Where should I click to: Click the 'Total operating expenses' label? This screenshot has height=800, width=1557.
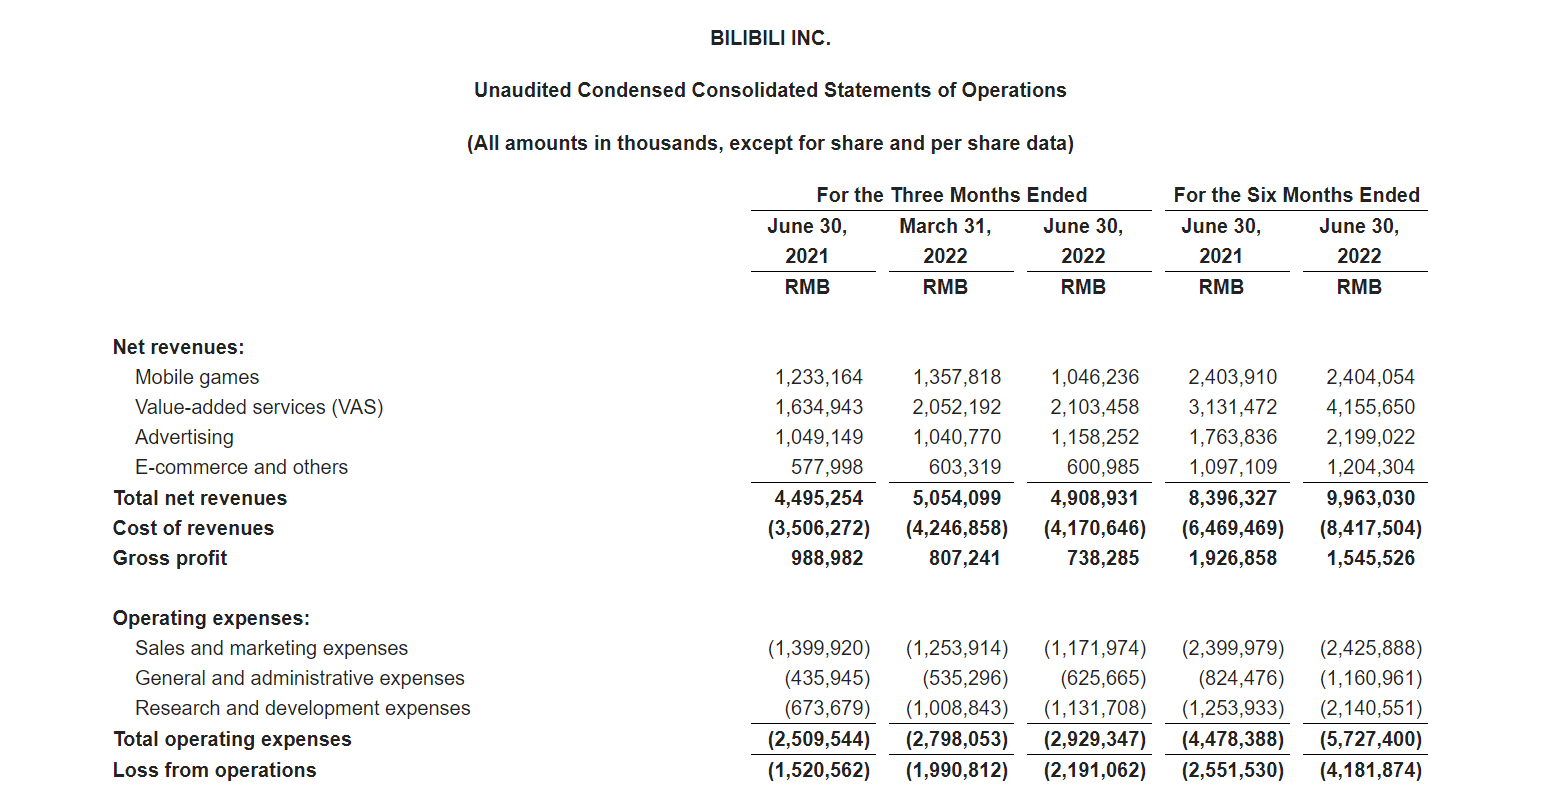(x=232, y=739)
